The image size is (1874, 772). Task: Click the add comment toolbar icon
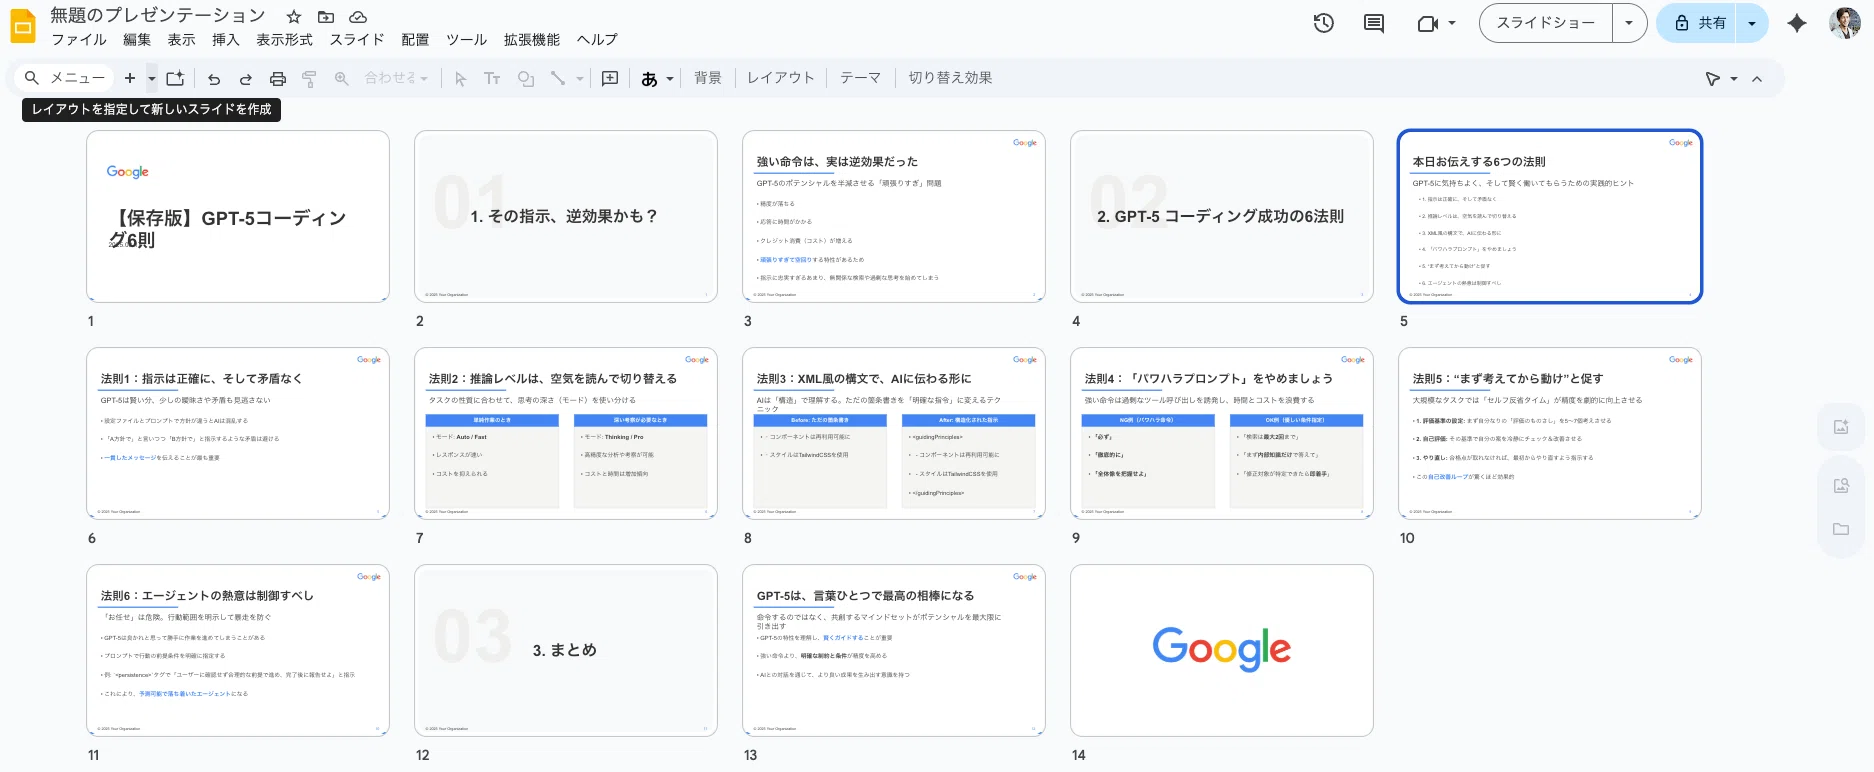(610, 78)
